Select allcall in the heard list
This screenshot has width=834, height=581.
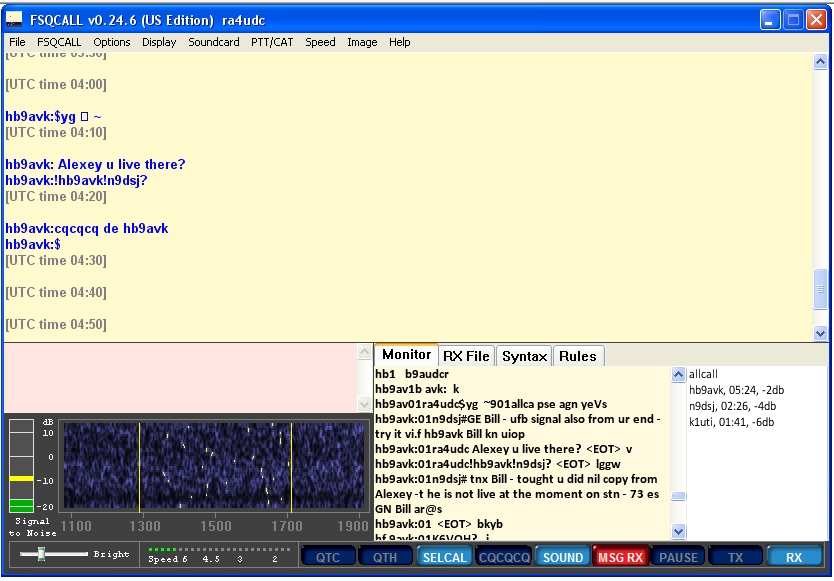click(x=703, y=374)
